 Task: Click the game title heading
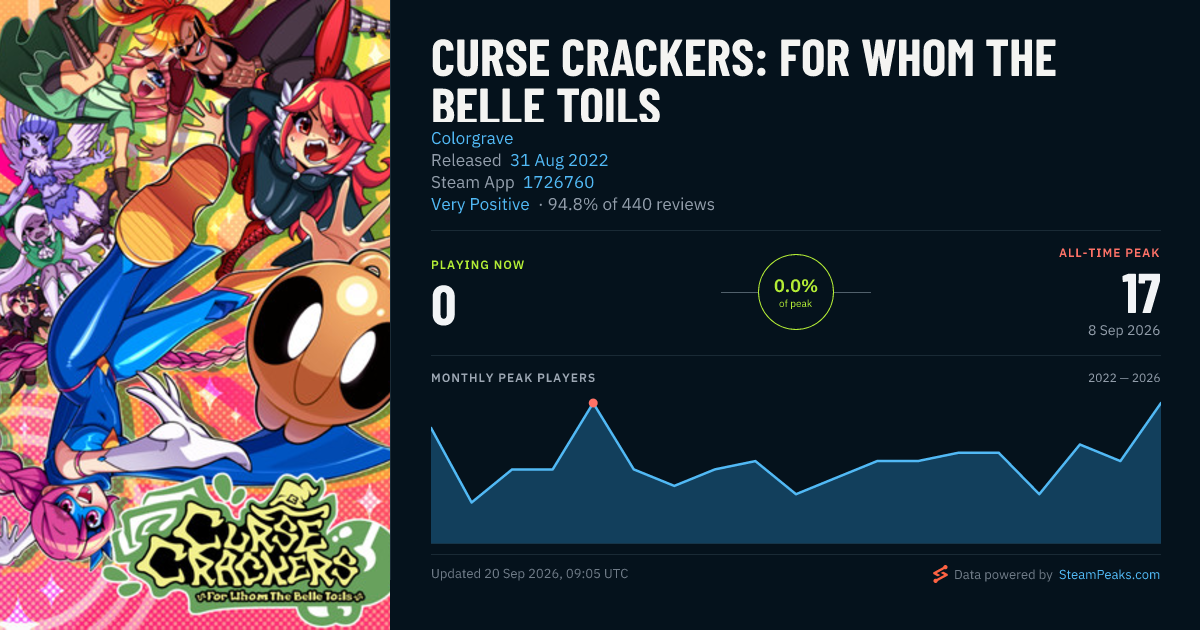point(743,82)
